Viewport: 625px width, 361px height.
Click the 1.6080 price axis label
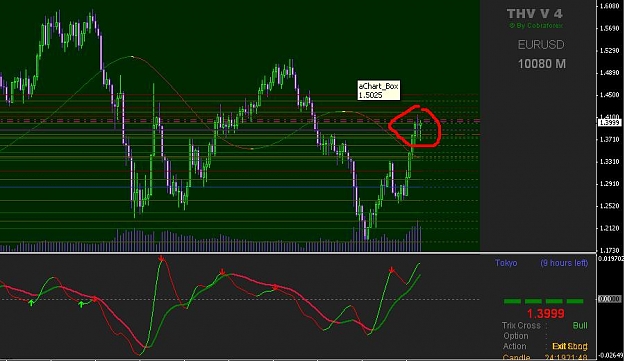pos(609,6)
